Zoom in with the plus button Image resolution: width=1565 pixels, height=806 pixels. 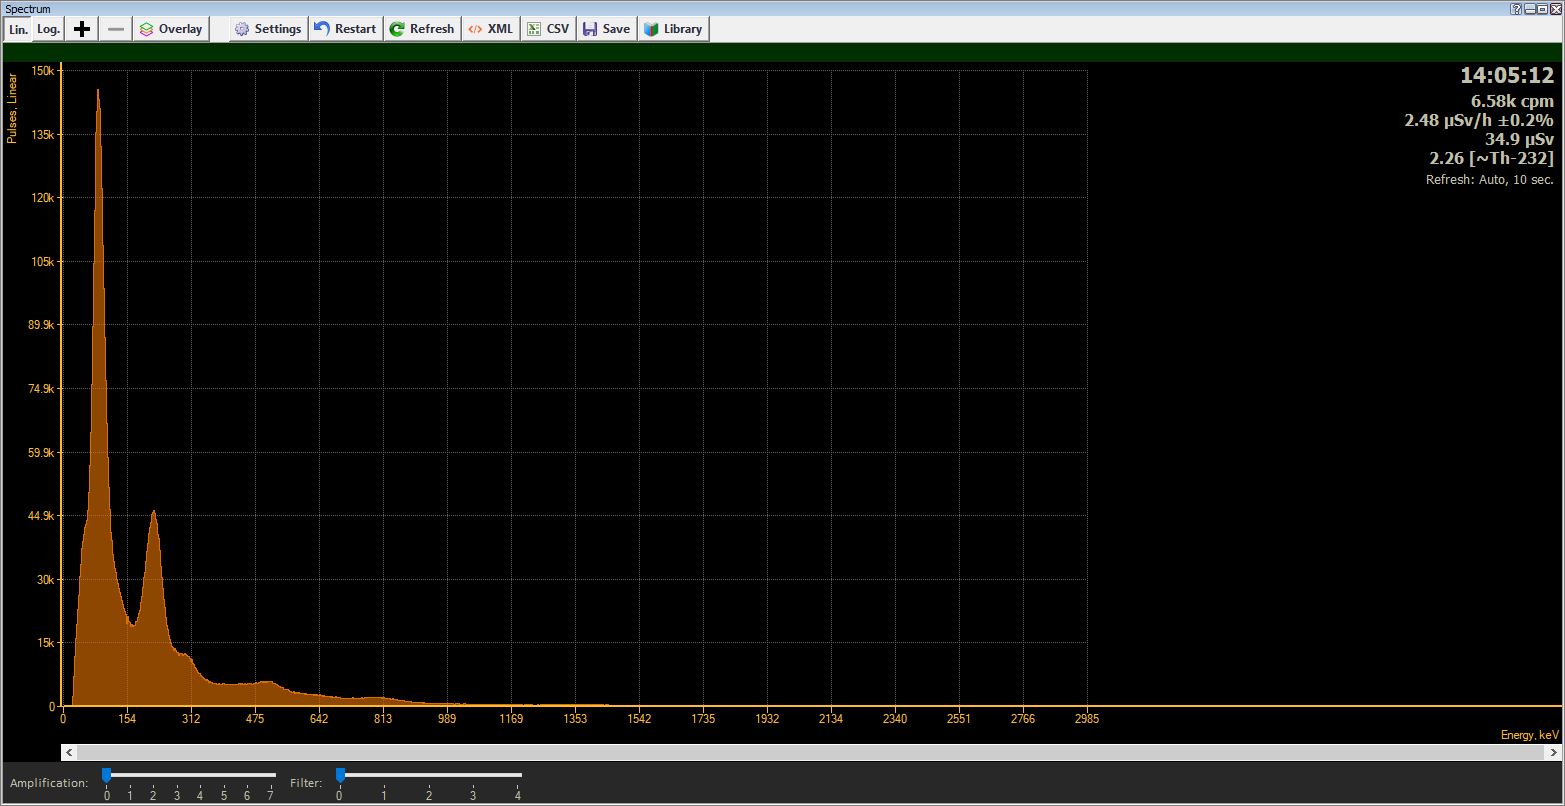82,29
